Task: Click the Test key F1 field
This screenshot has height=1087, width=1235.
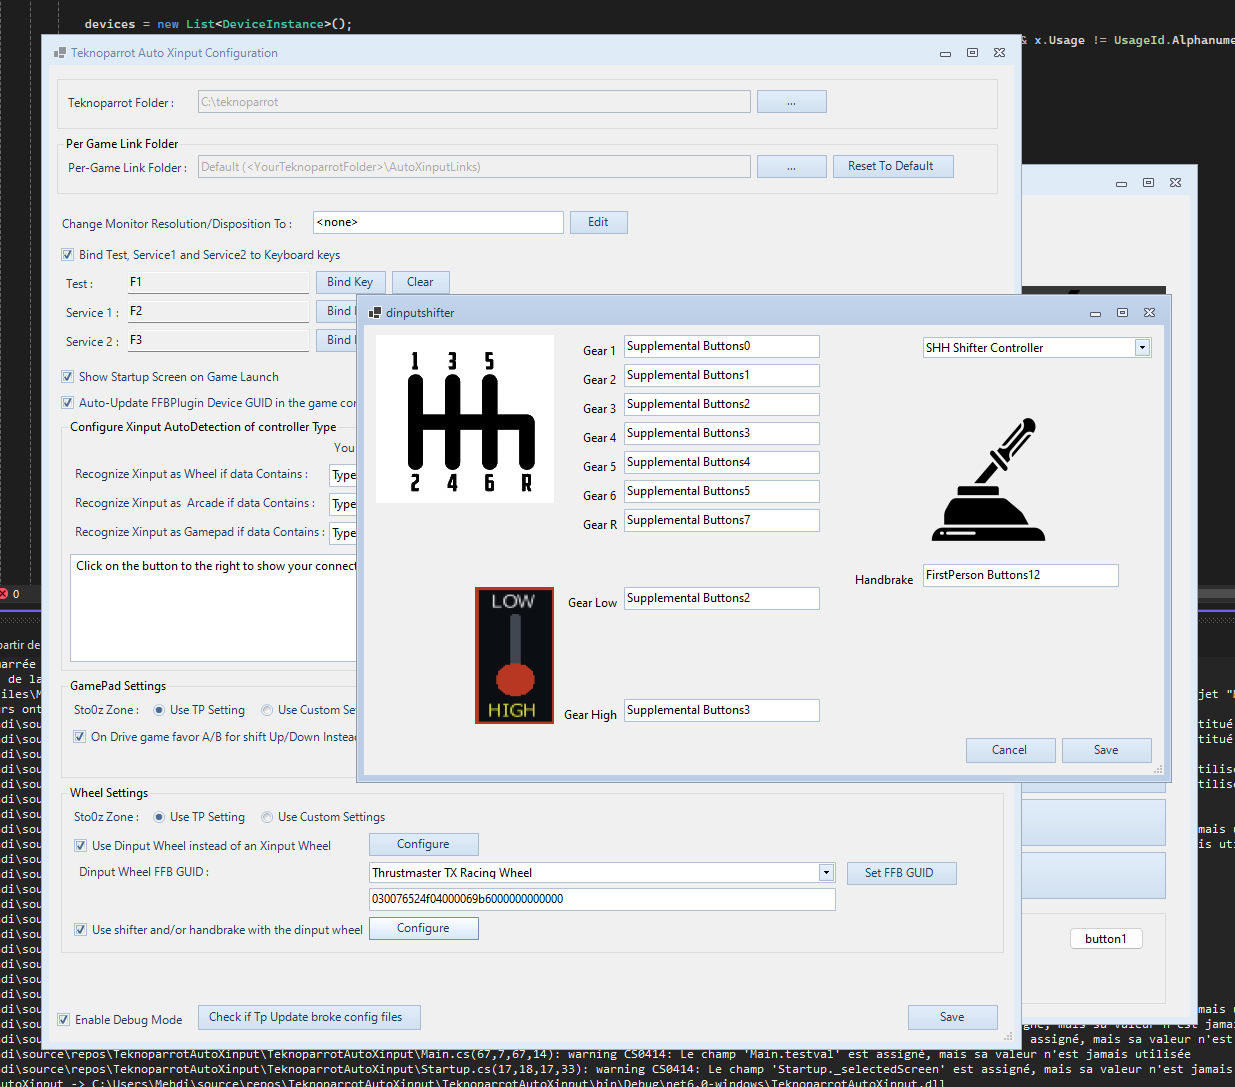Action: [218, 282]
